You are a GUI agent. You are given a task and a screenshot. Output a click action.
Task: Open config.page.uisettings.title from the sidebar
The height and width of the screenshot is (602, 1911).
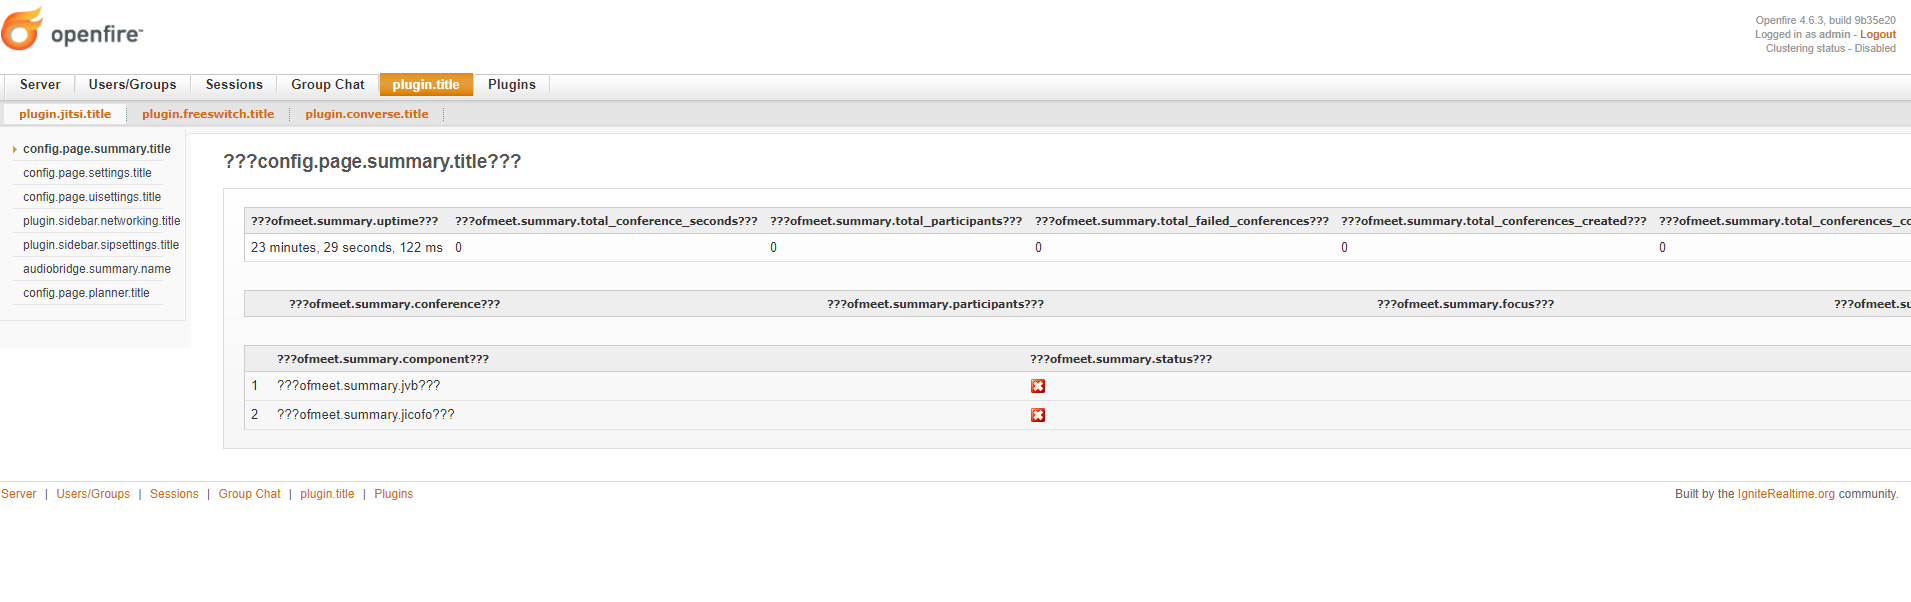coord(92,196)
